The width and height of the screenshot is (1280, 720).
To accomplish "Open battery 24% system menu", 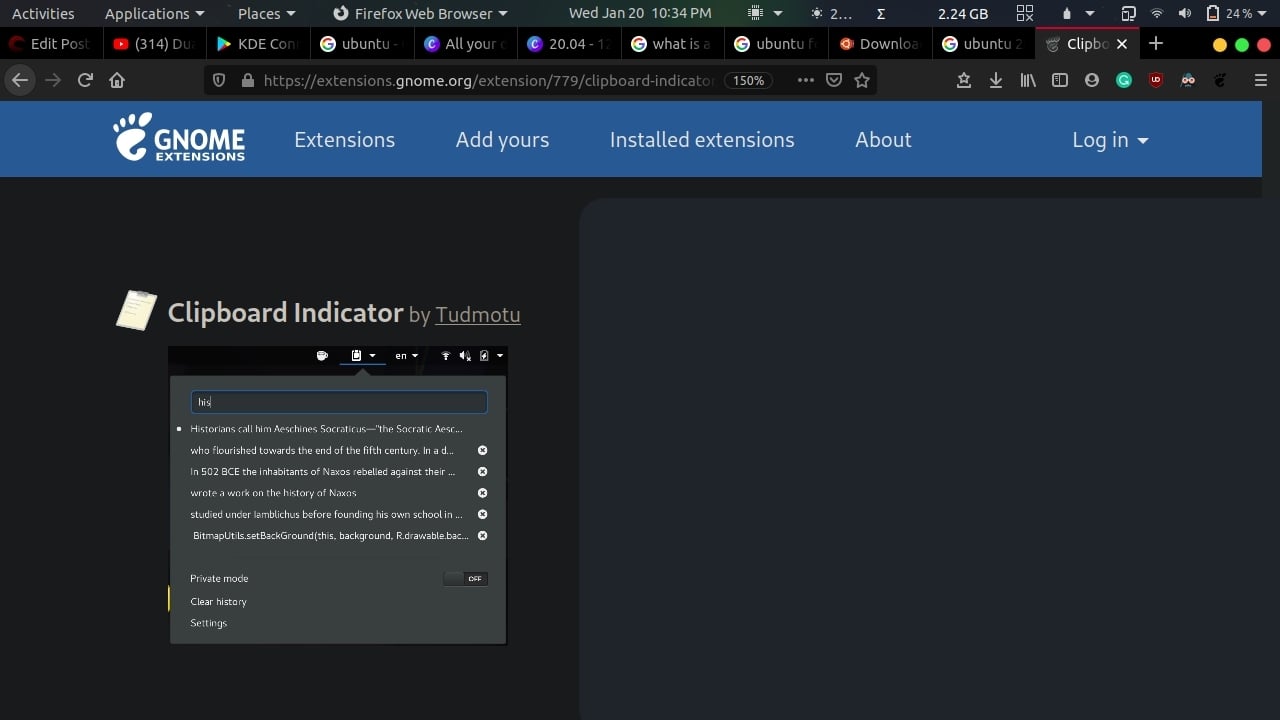I will pos(1236,14).
